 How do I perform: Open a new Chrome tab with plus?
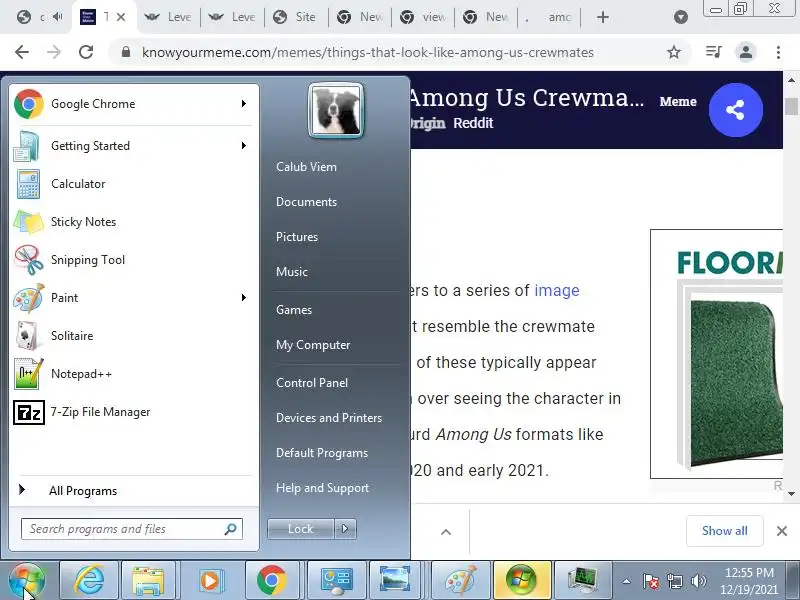pyautogui.click(x=603, y=17)
